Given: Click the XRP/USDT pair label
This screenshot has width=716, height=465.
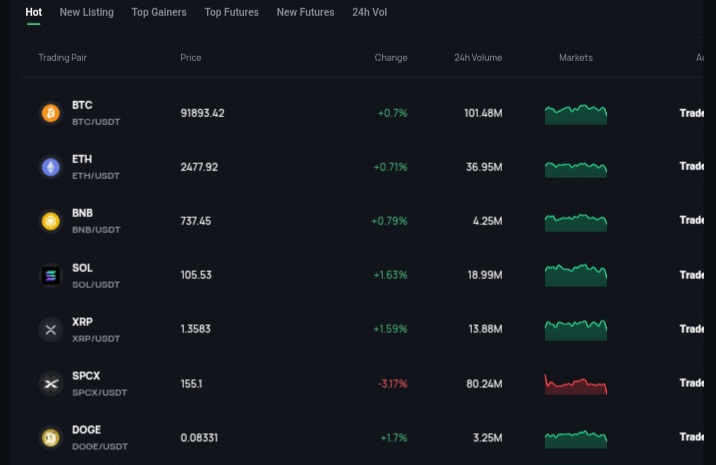Looking at the screenshot, I should pyautogui.click(x=96, y=338).
